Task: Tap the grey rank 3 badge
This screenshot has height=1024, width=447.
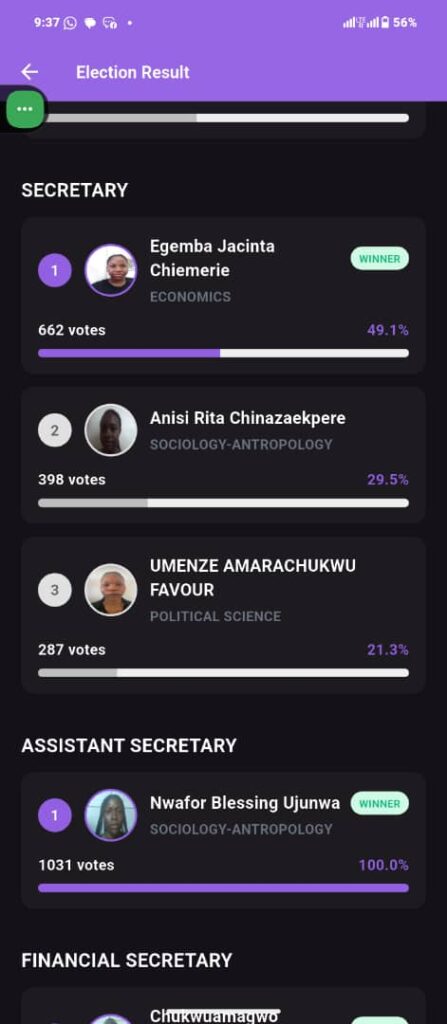Action: pyautogui.click(x=55, y=590)
